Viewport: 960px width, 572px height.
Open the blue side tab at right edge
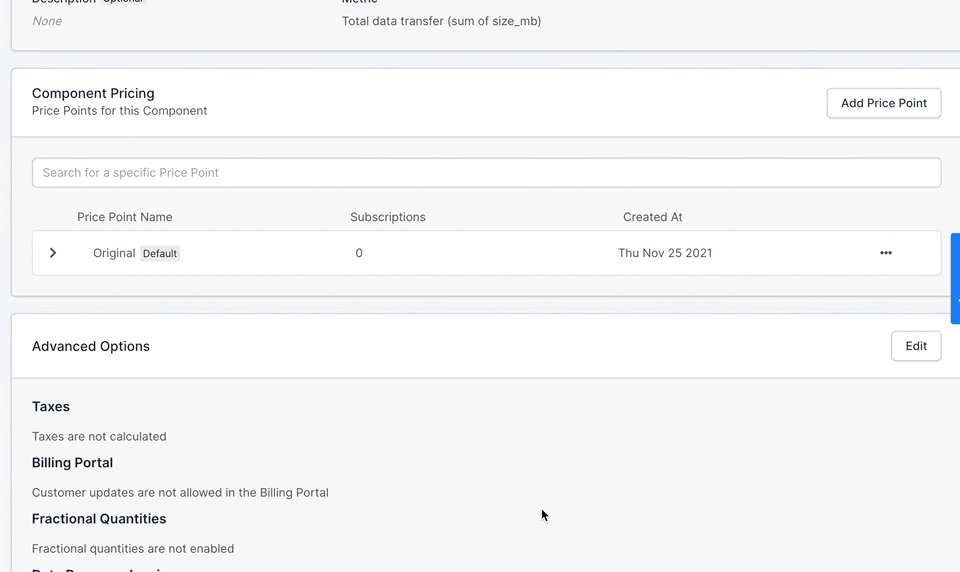coord(955,278)
